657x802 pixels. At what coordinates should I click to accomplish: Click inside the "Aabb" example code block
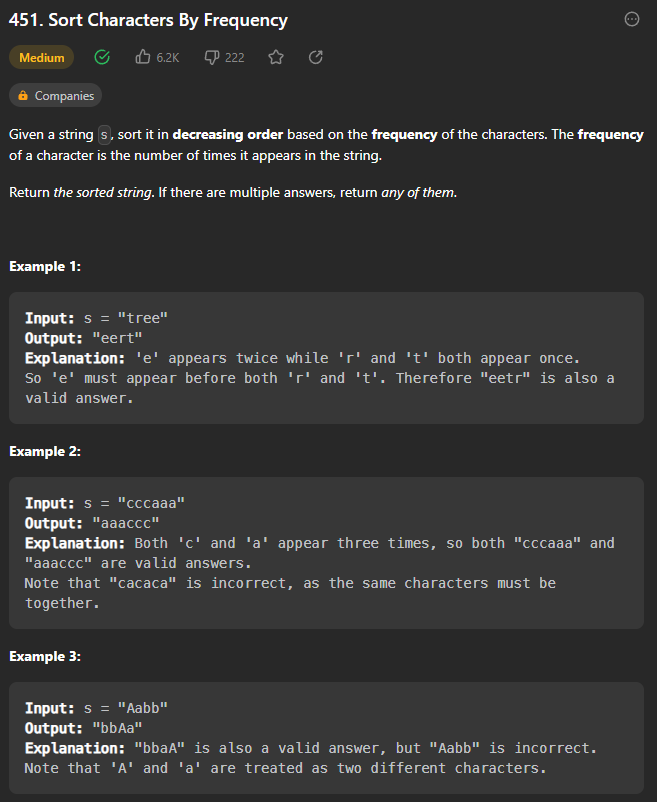(x=326, y=738)
